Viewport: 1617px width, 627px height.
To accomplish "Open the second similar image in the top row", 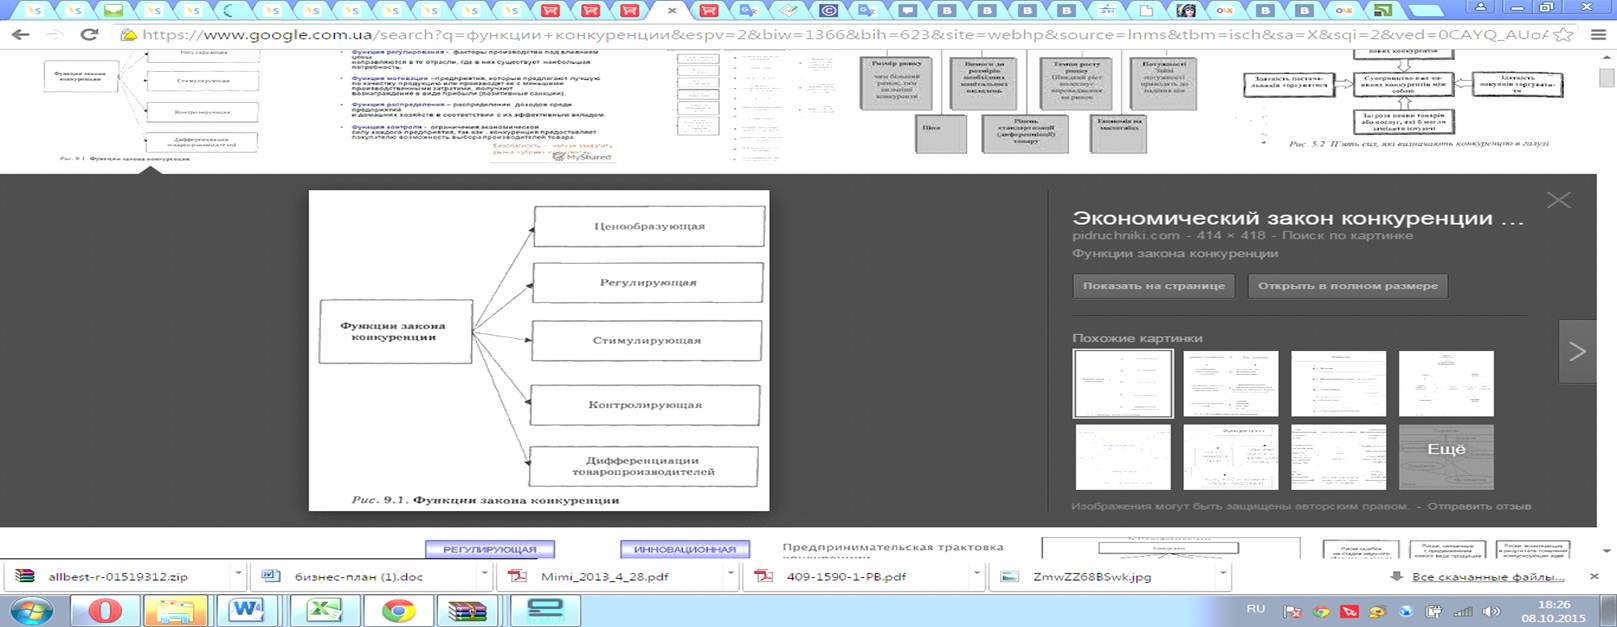I will tap(1230, 383).
